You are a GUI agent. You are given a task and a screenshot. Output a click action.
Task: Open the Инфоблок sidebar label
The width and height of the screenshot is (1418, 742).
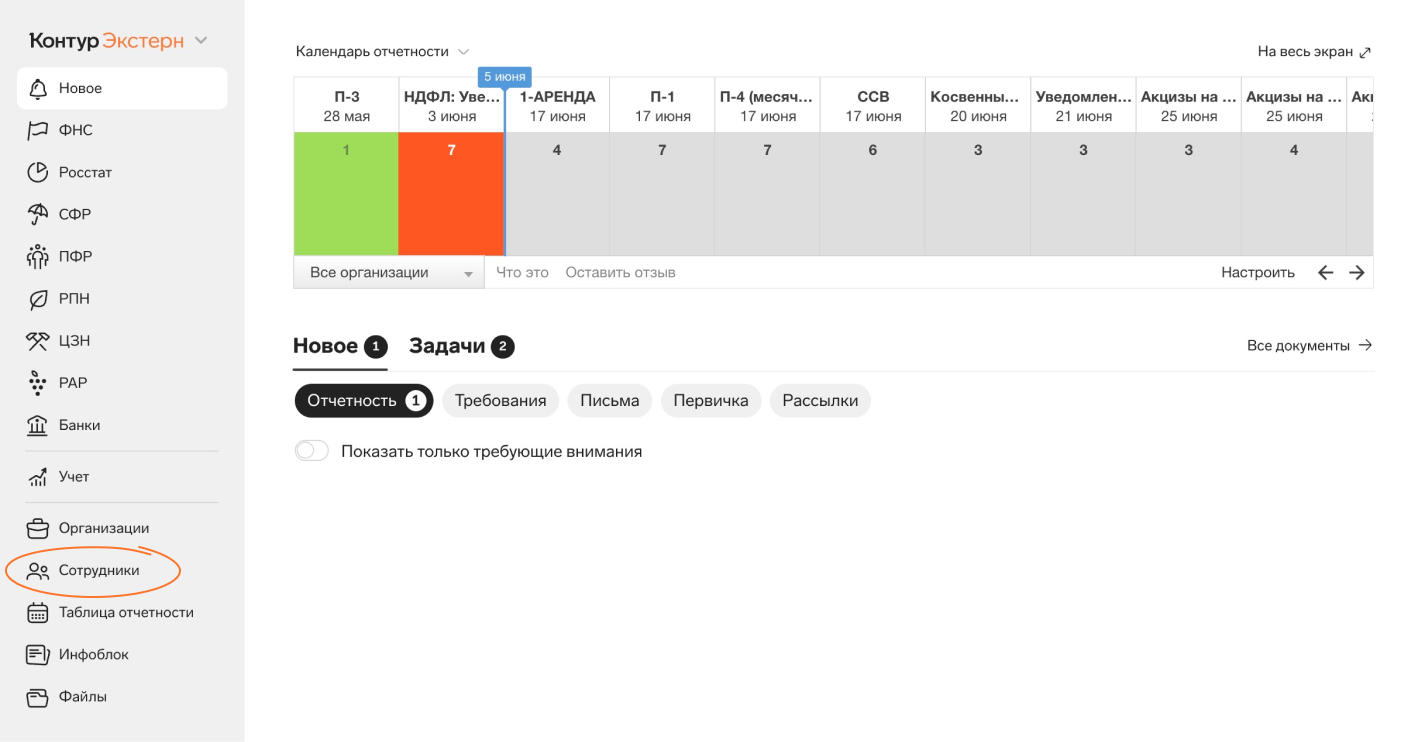click(x=94, y=655)
